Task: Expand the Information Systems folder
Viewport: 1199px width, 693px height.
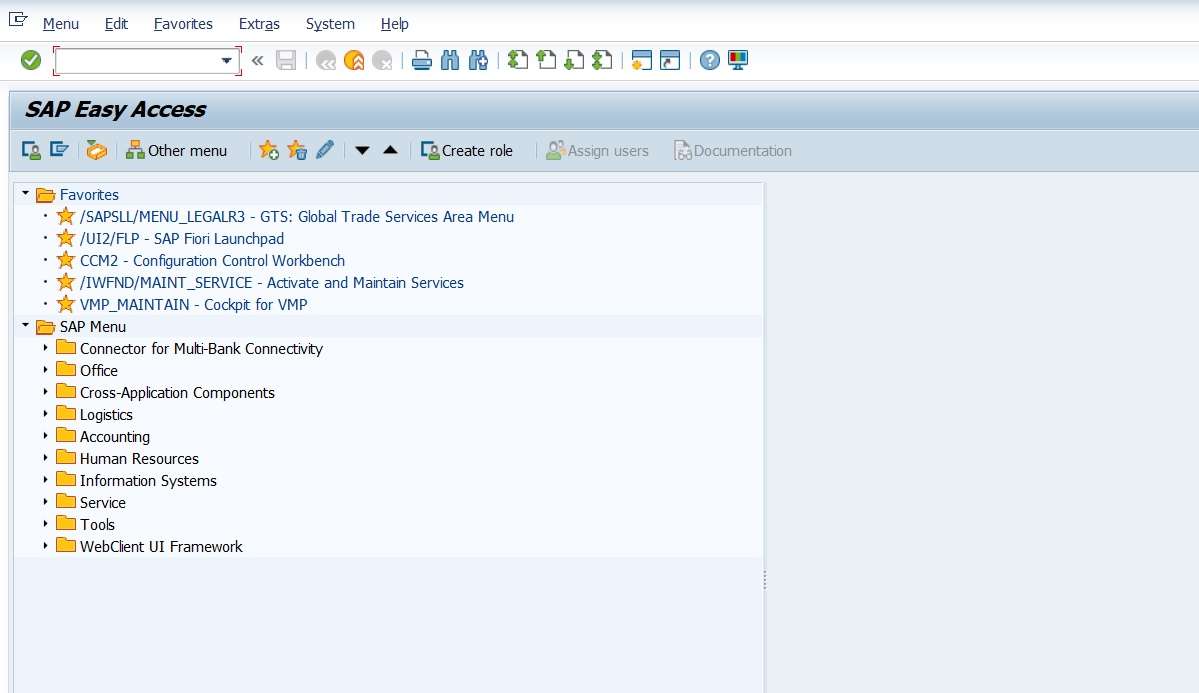Action: 45,480
